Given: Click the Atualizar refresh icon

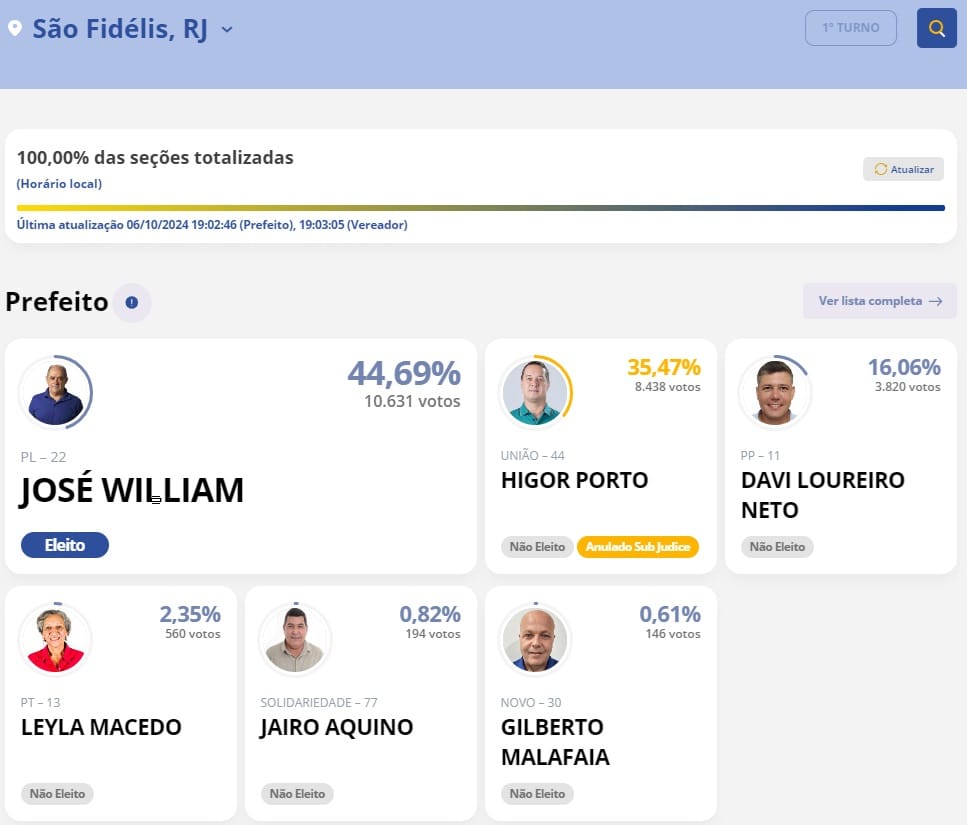Looking at the screenshot, I should click(x=881, y=169).
